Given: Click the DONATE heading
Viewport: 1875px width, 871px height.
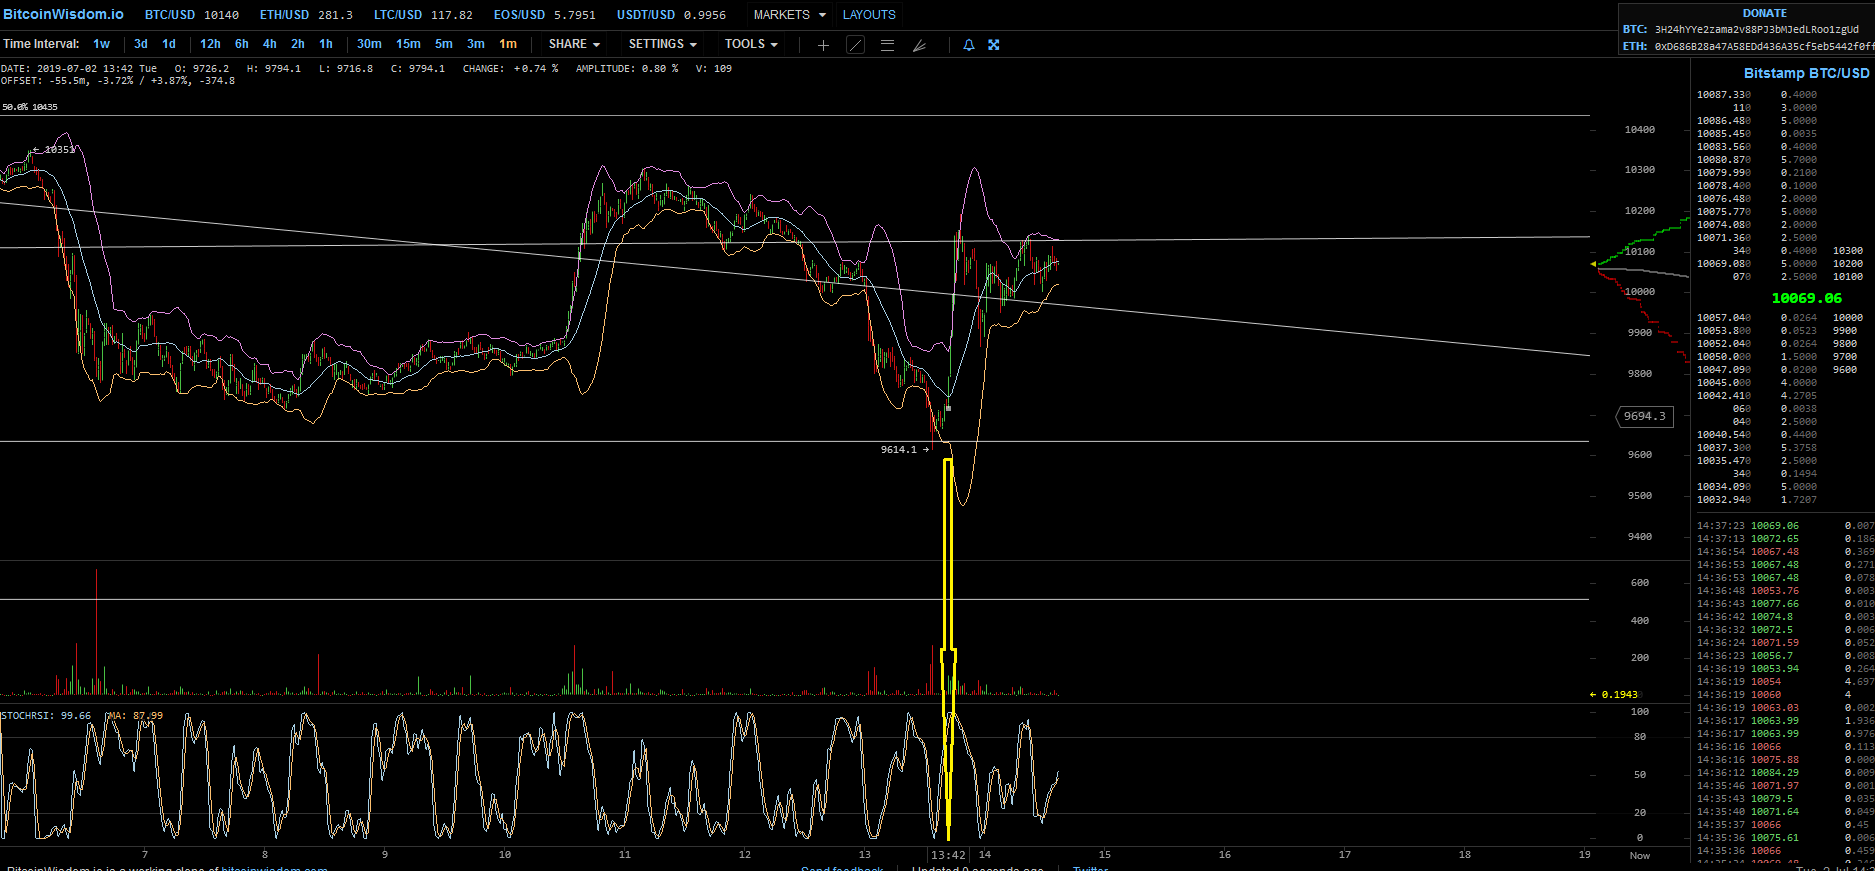Looking at the screenshot, I should (x=1764, y=13).
